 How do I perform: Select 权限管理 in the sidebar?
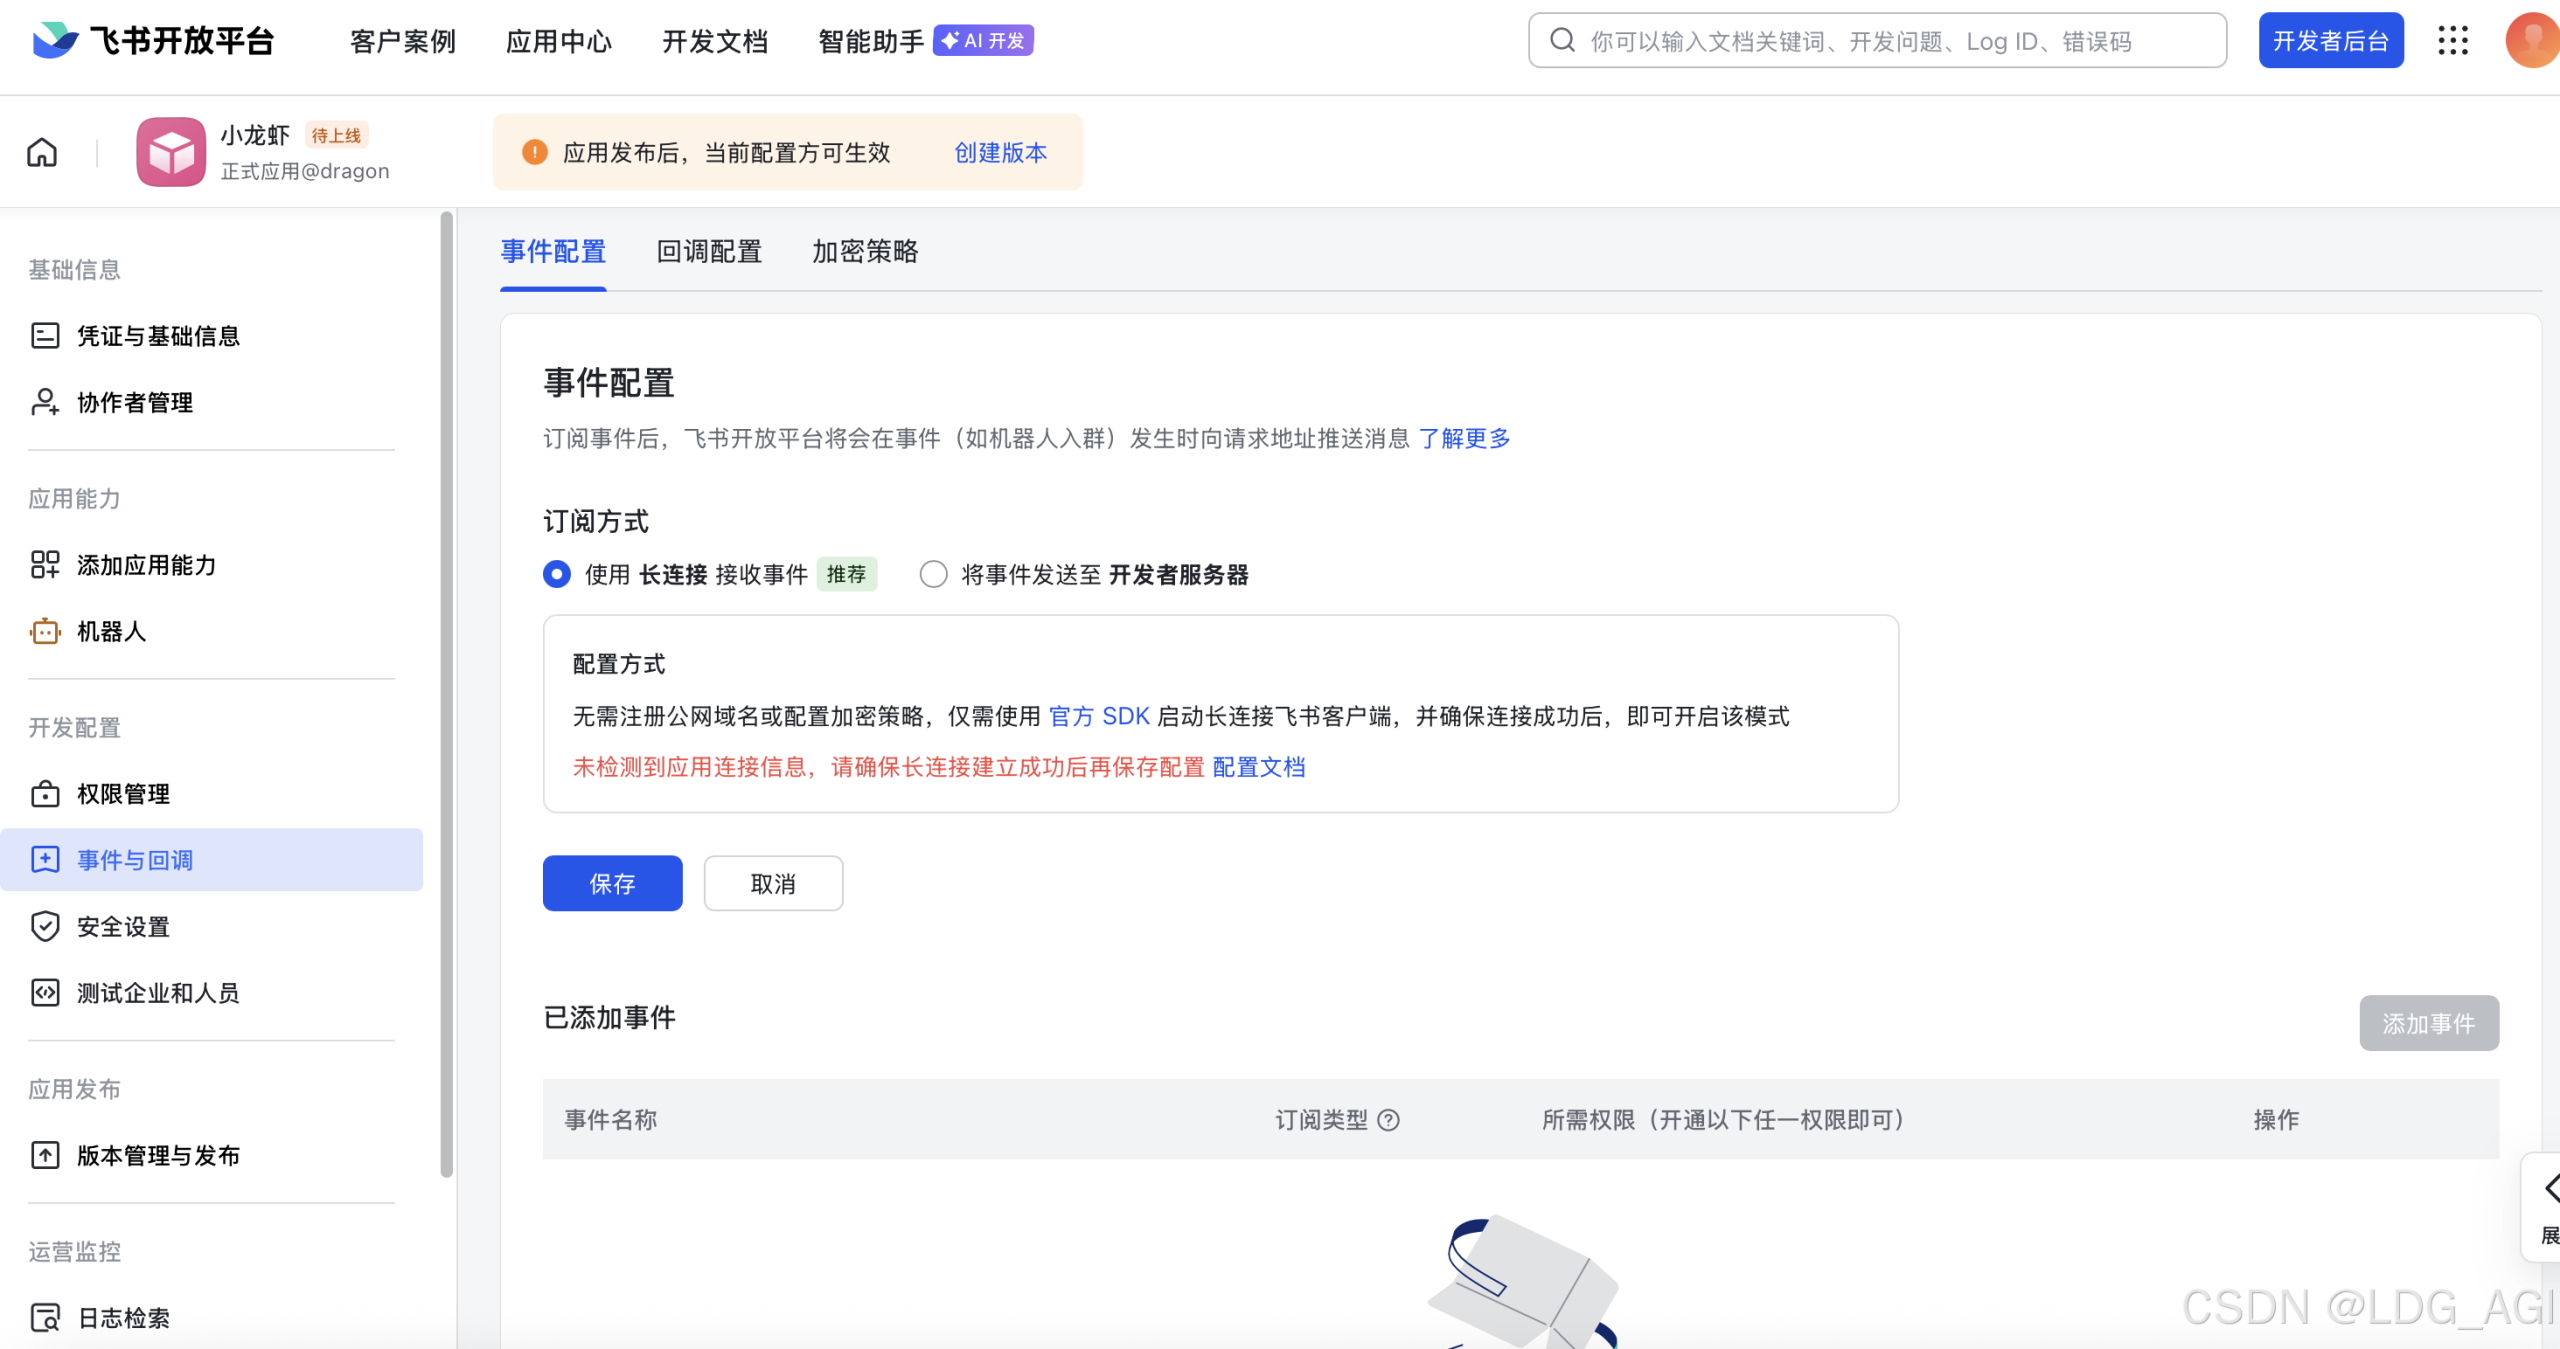click(123, 794)
